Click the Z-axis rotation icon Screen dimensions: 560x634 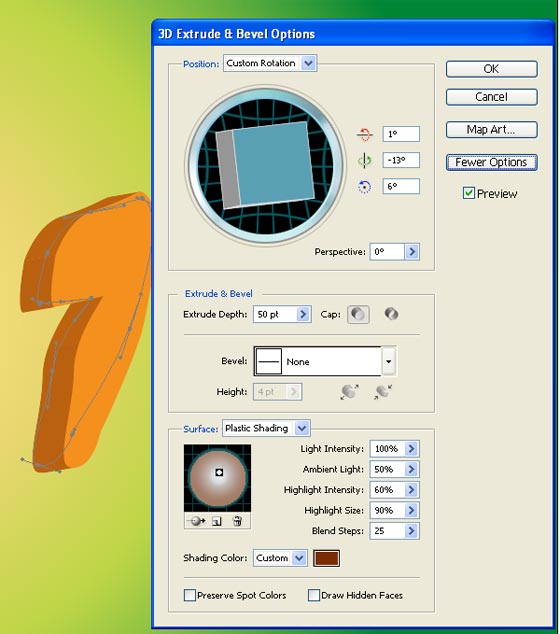pyautogui.click(x=365, y=186)
